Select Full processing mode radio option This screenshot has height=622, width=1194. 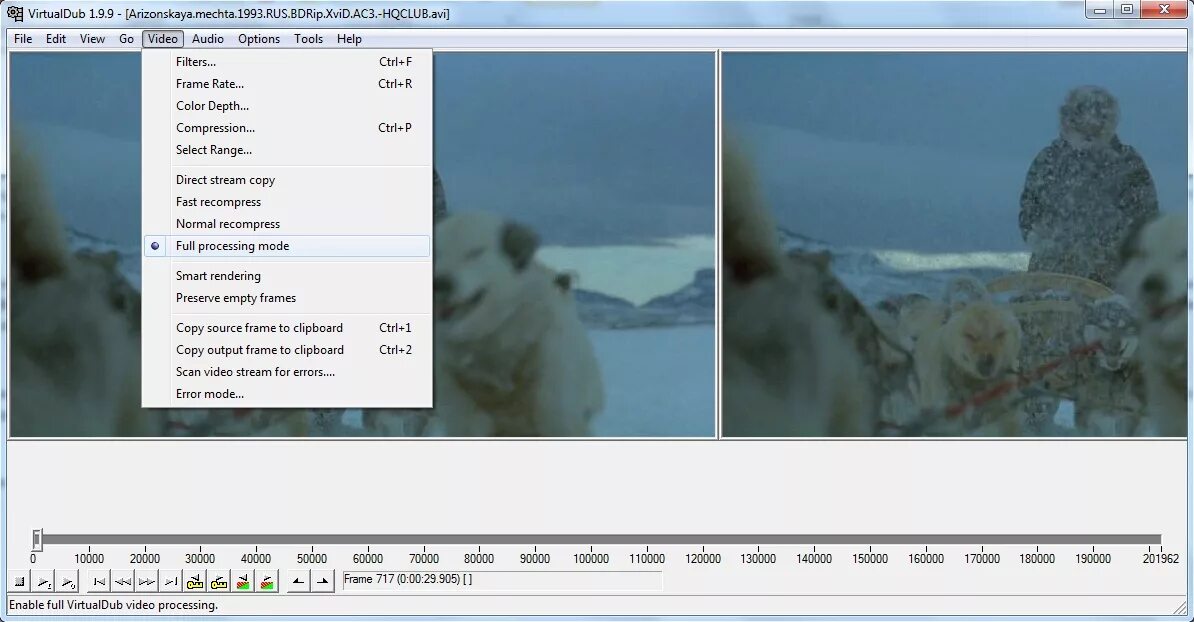point(286,246)
